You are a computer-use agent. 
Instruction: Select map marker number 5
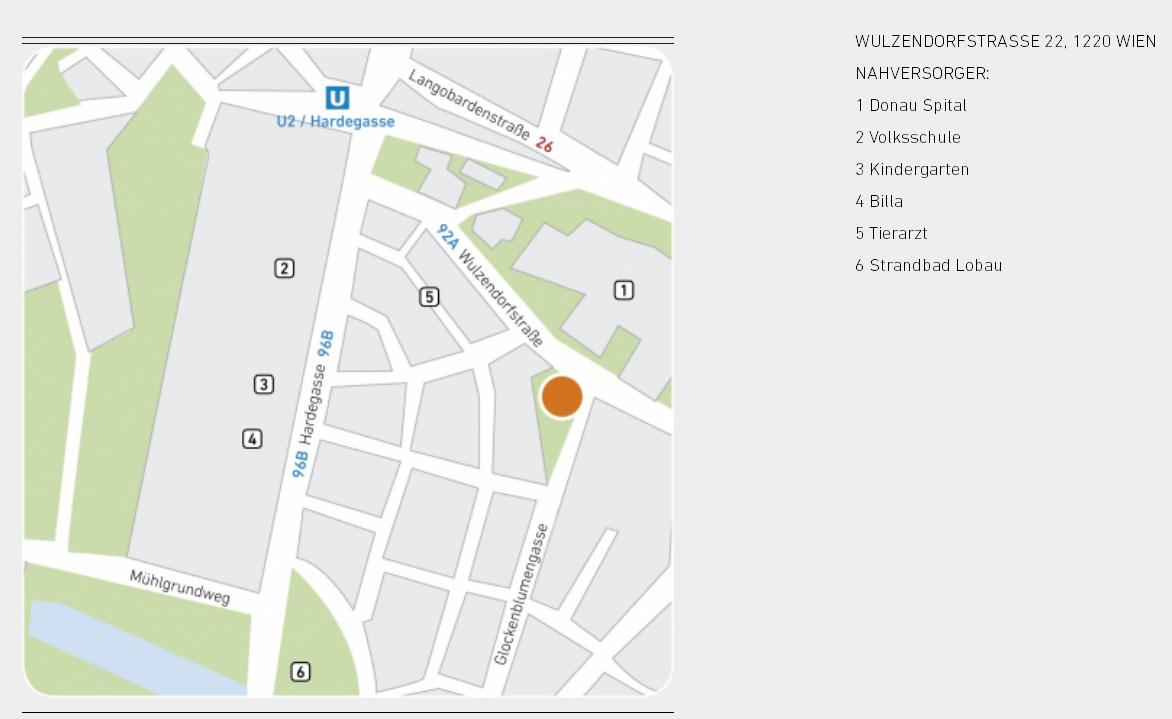(429, 296)
